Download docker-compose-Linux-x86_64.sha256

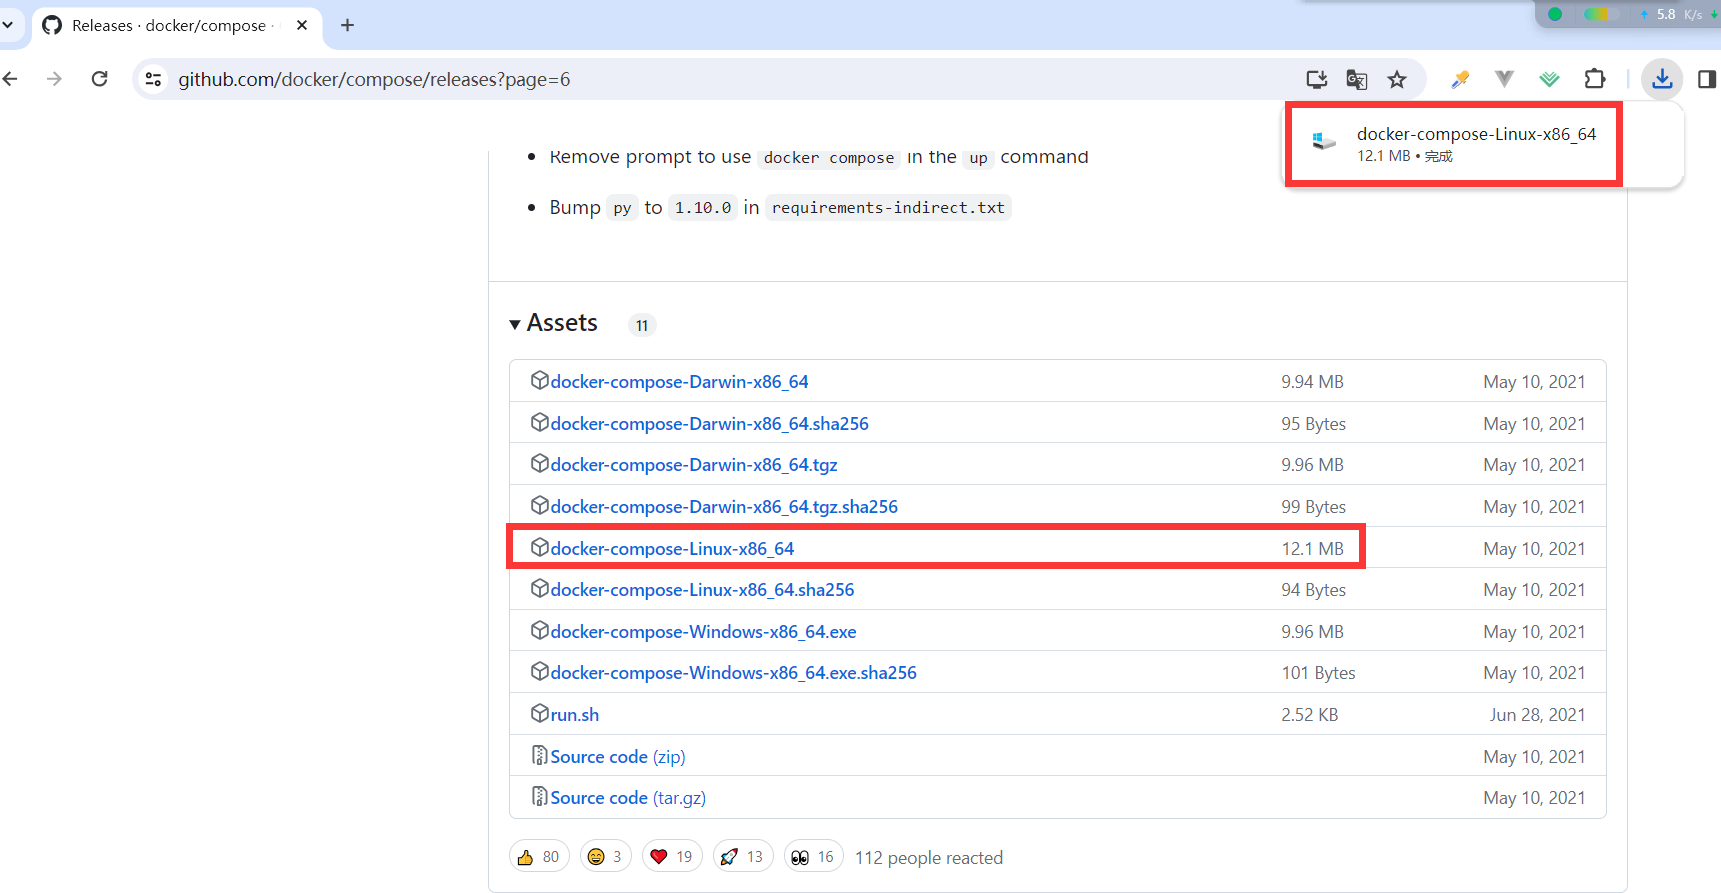pos(702,590)
